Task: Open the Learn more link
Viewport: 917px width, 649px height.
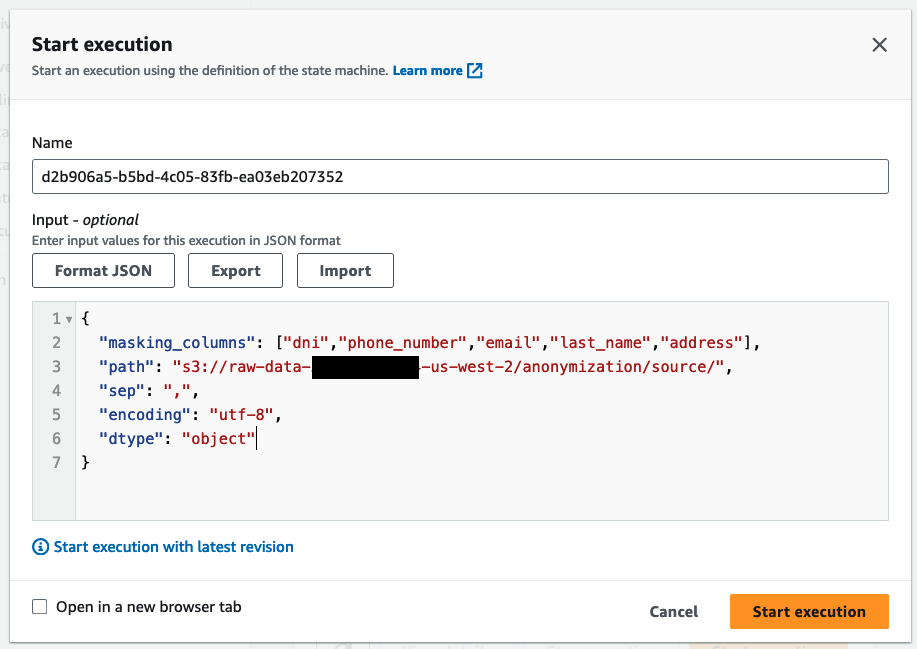Action: (427, 71)
